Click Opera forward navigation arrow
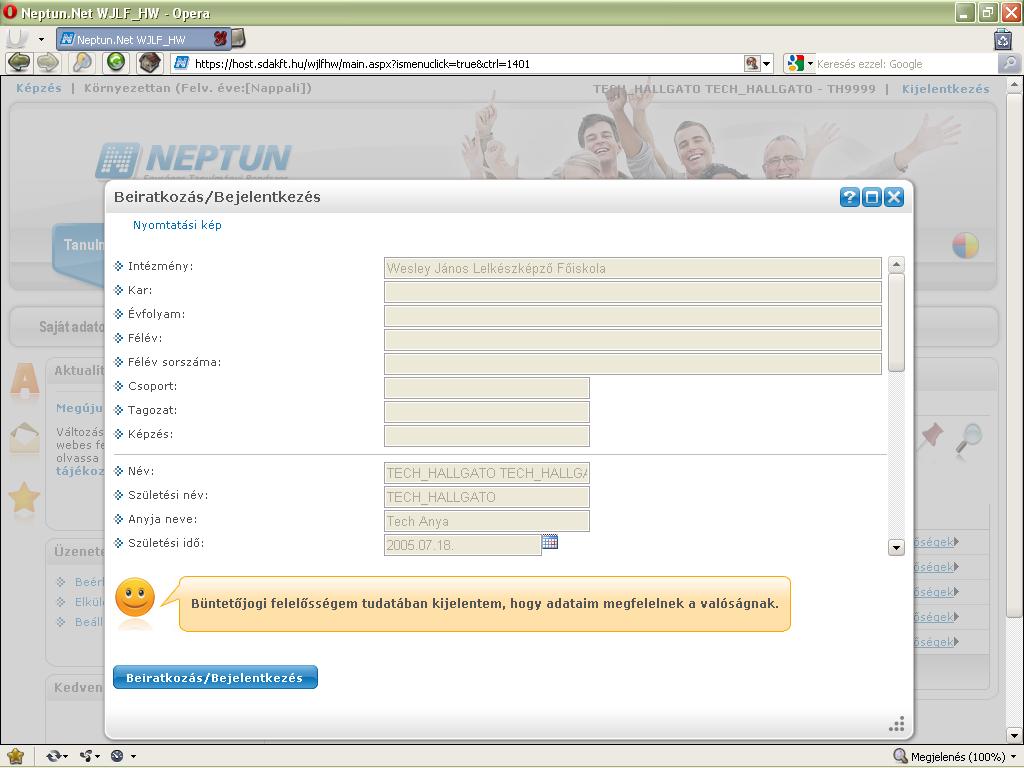The width and height of the screenshot is (1024, 768). (x=48, y=63)
